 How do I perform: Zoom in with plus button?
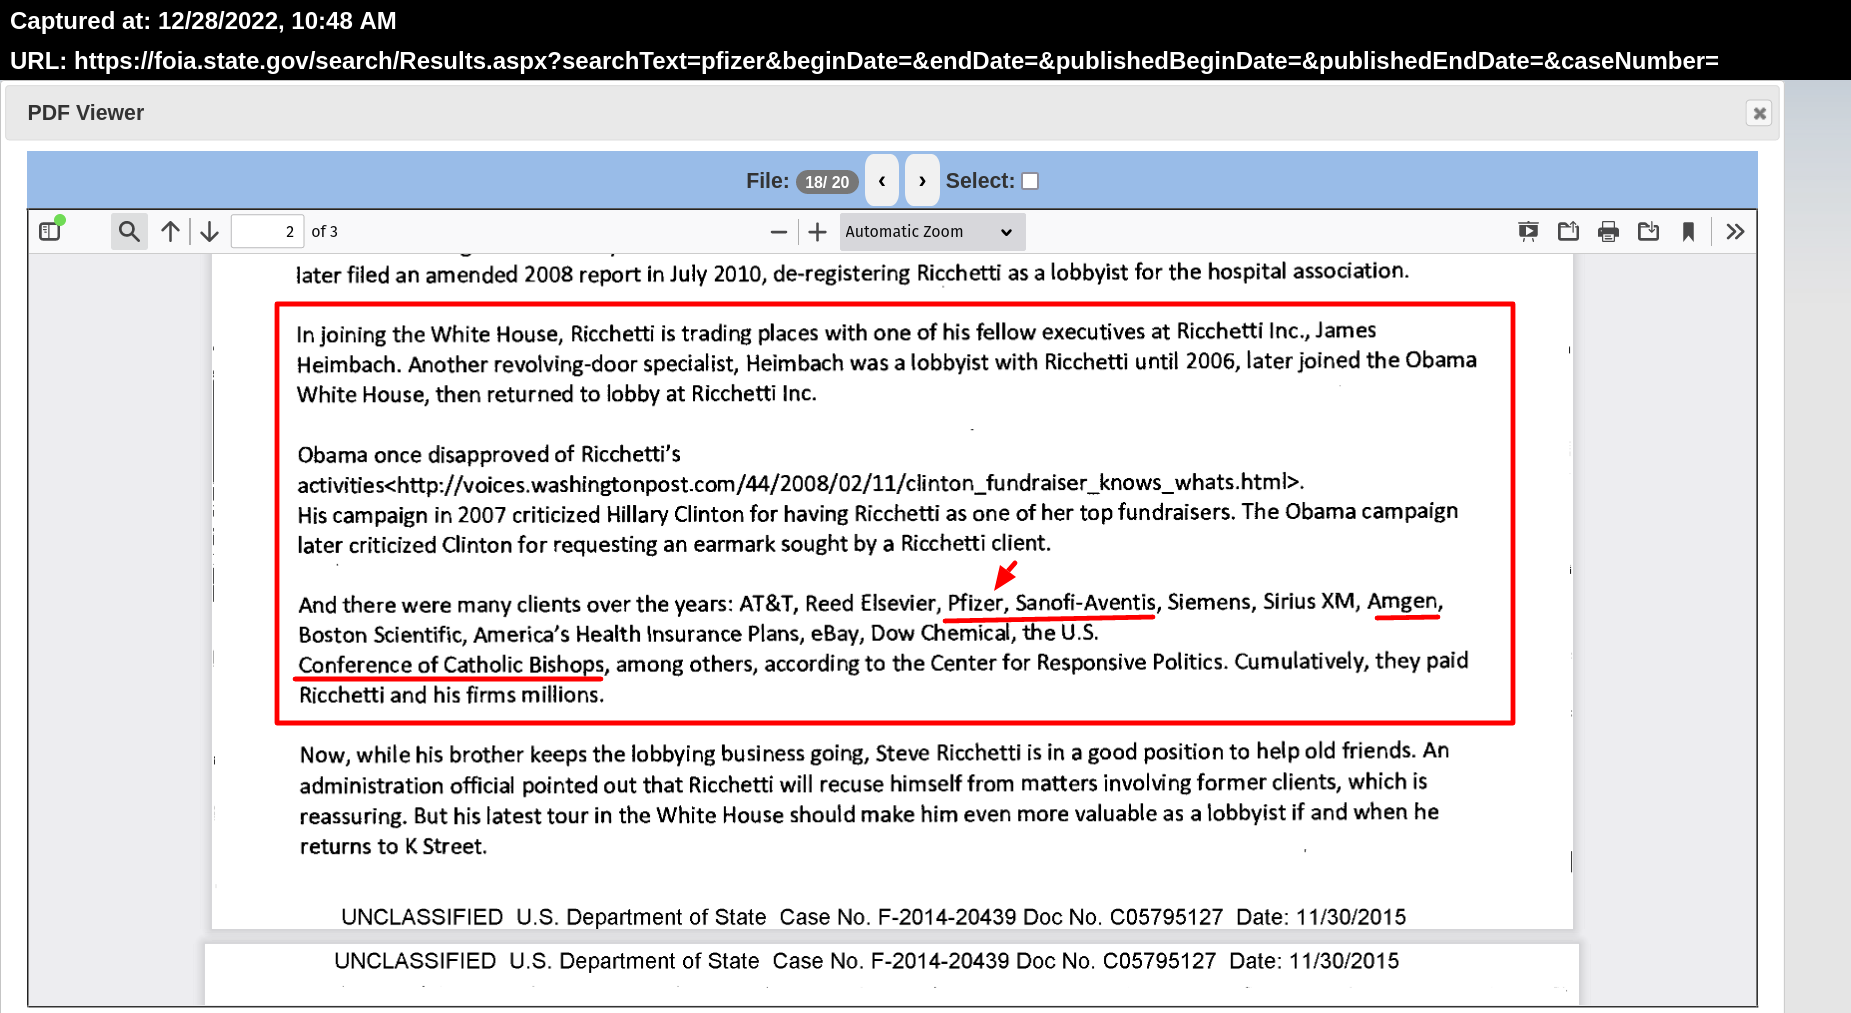[817, 231]
